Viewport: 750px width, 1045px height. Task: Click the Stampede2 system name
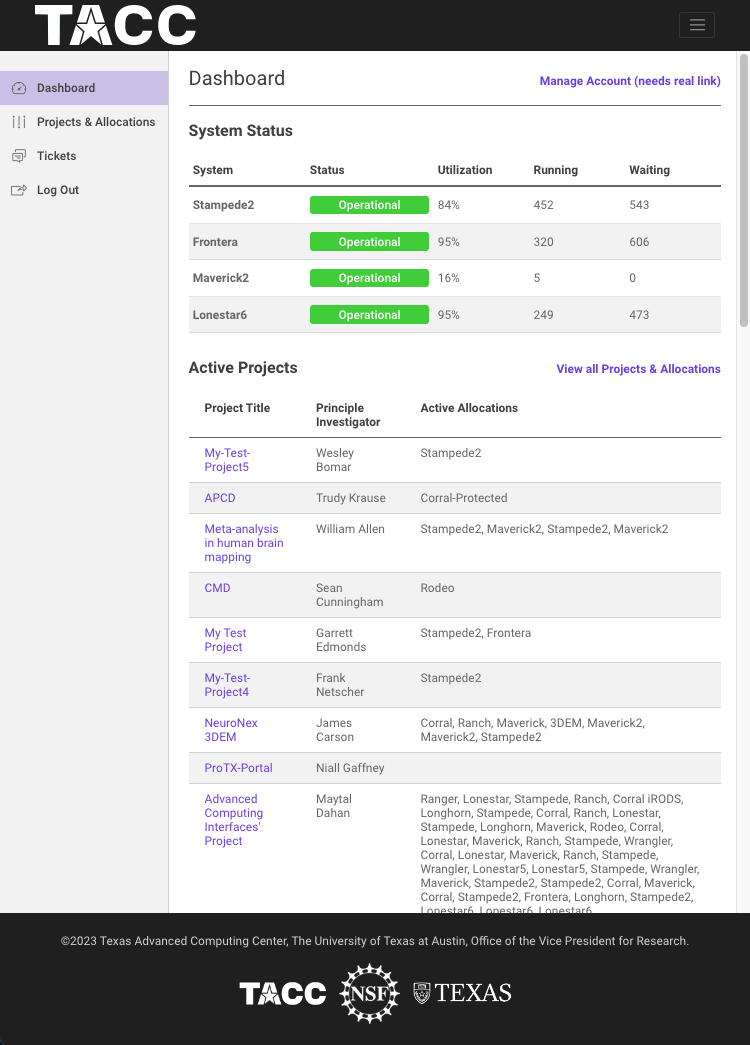(223, 205)
